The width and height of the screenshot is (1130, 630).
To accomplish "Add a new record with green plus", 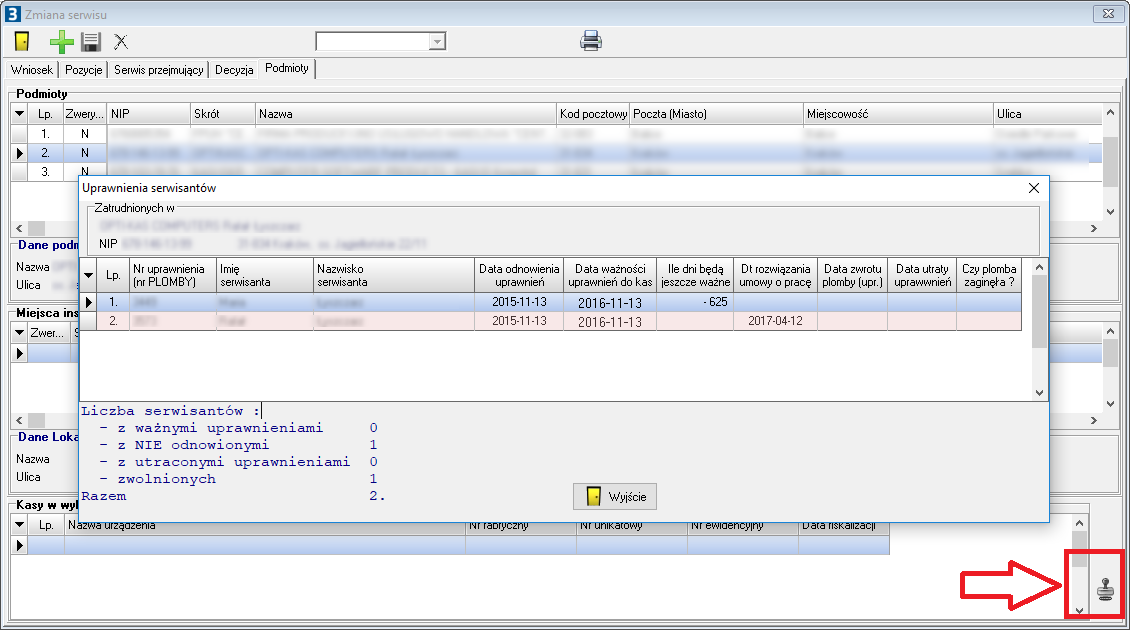I will coord(61,42).
